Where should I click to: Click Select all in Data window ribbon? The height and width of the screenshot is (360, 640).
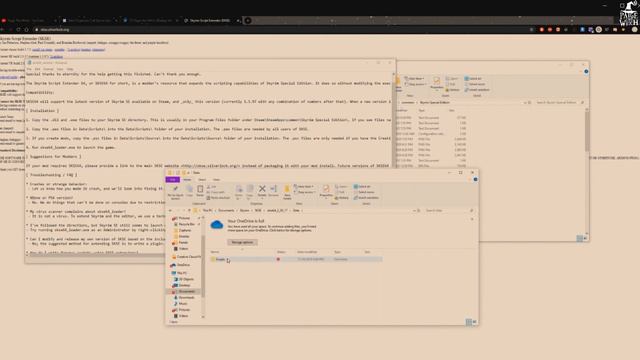click(x=362, y=187)
